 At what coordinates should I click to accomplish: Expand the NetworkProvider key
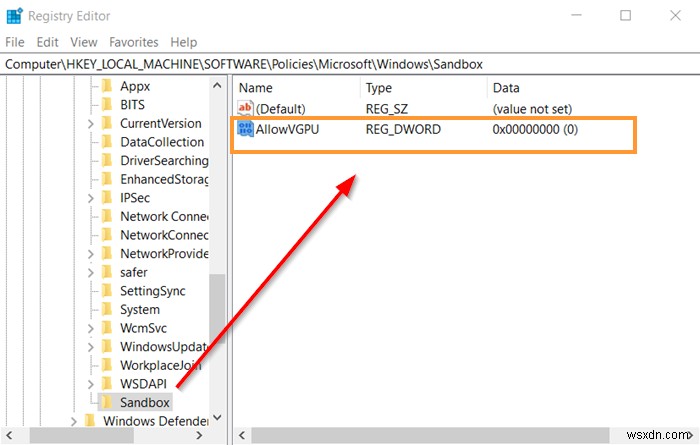tap(91, 254)
